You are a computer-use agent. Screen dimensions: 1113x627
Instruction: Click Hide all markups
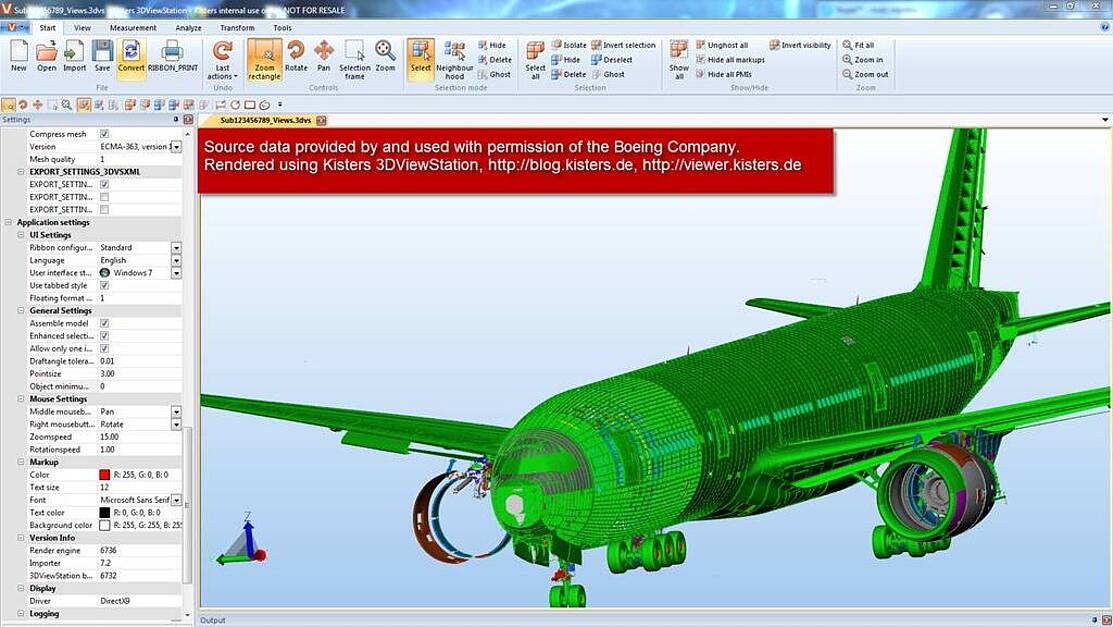(730, 60)
